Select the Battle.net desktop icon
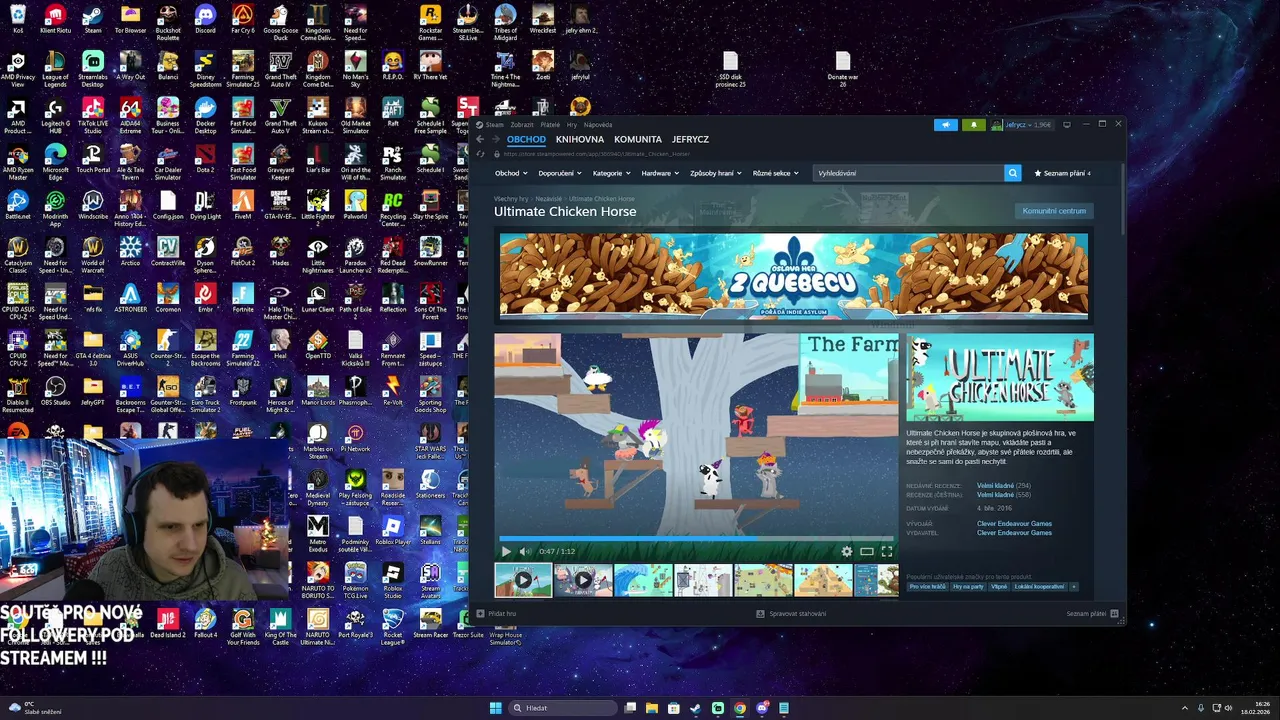1280x720 pixels. point(18,205)
